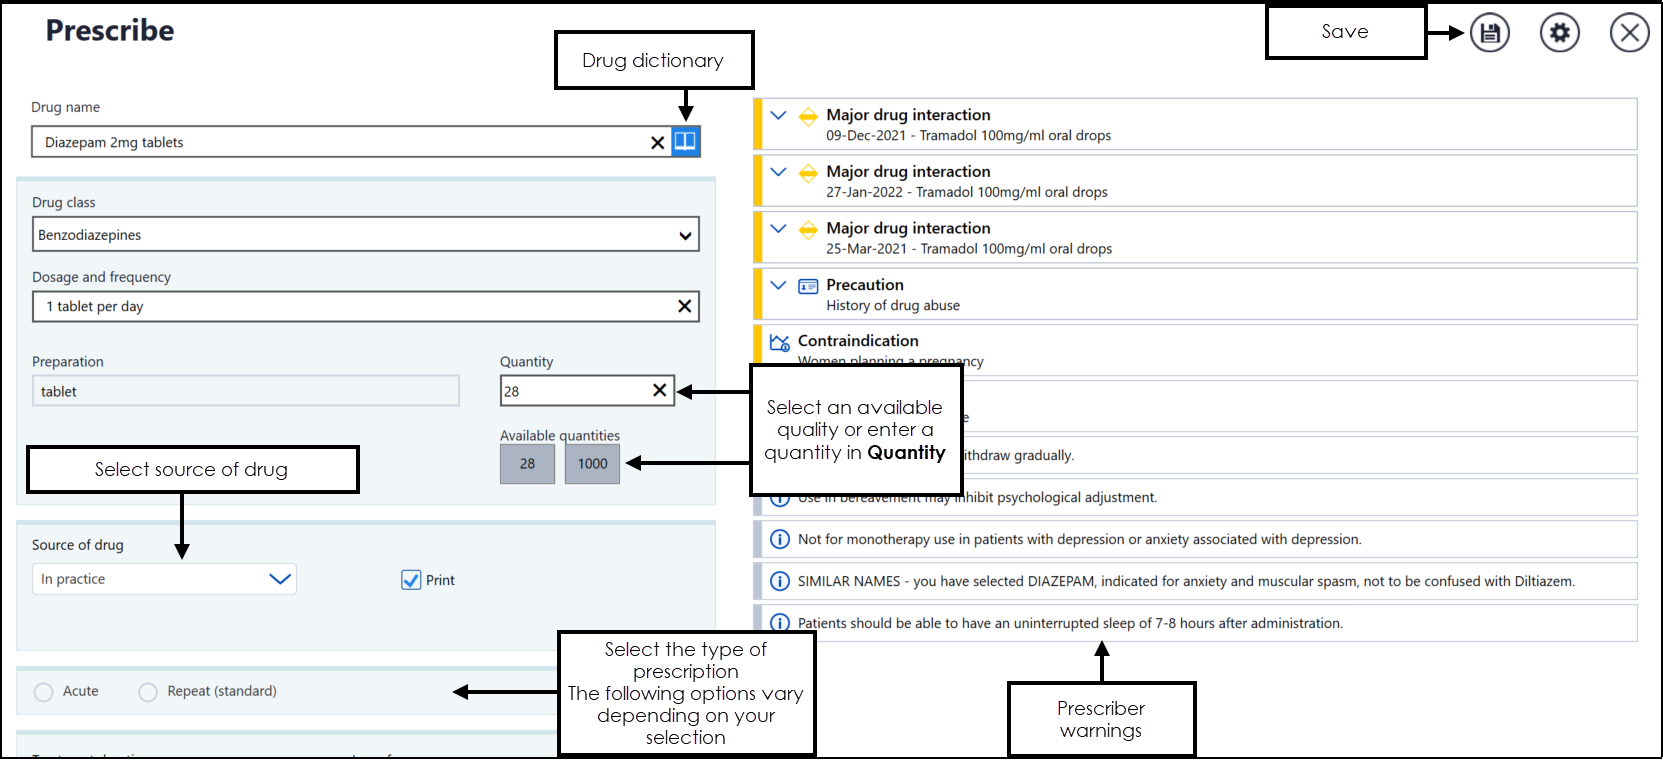Select the Repeat (standard) radio button
This screenshot has height=760, width=1663.
coord(148,692)
